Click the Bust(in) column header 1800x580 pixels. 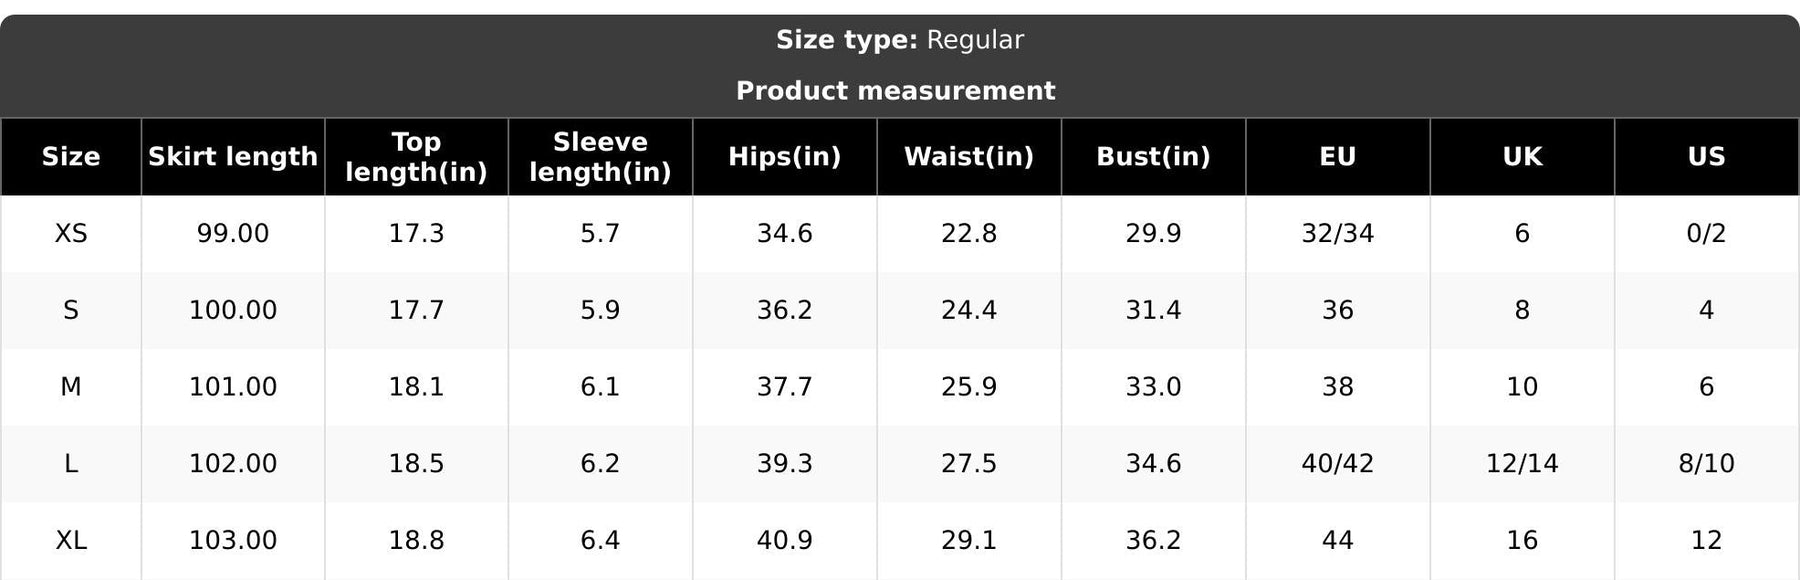(1153, 157)
